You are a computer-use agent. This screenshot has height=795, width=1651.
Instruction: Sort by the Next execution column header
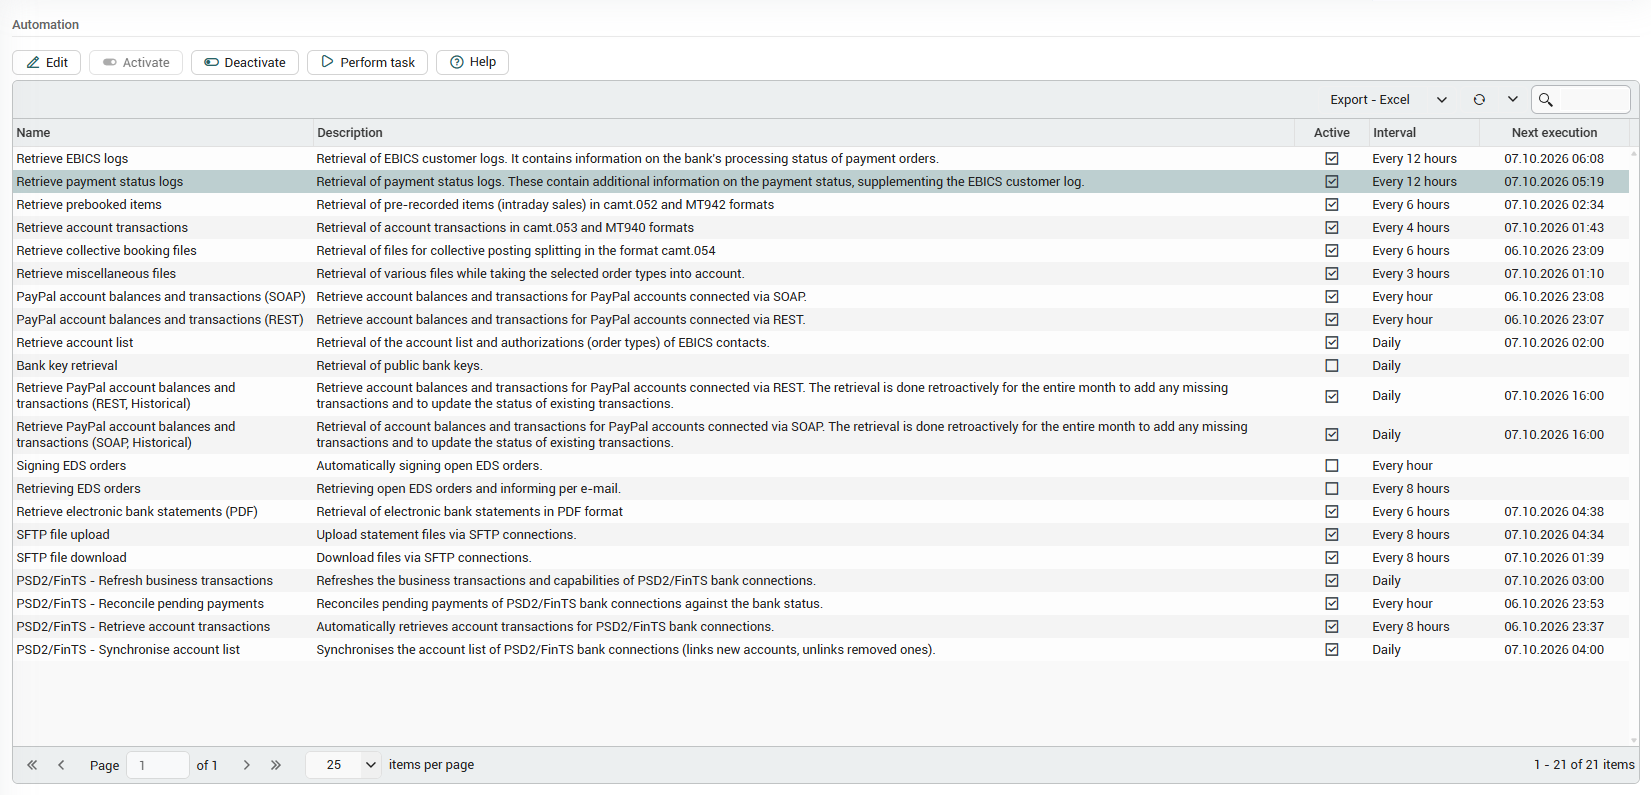(1554, 132)
